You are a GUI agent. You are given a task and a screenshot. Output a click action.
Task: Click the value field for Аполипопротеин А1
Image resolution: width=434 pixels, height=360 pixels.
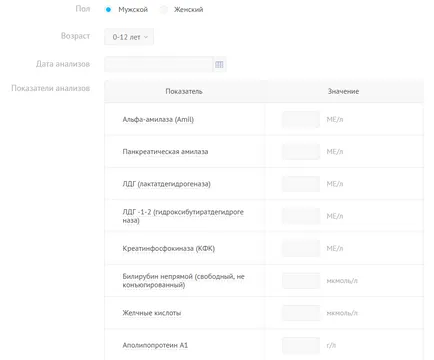click(x=301, y=345)
